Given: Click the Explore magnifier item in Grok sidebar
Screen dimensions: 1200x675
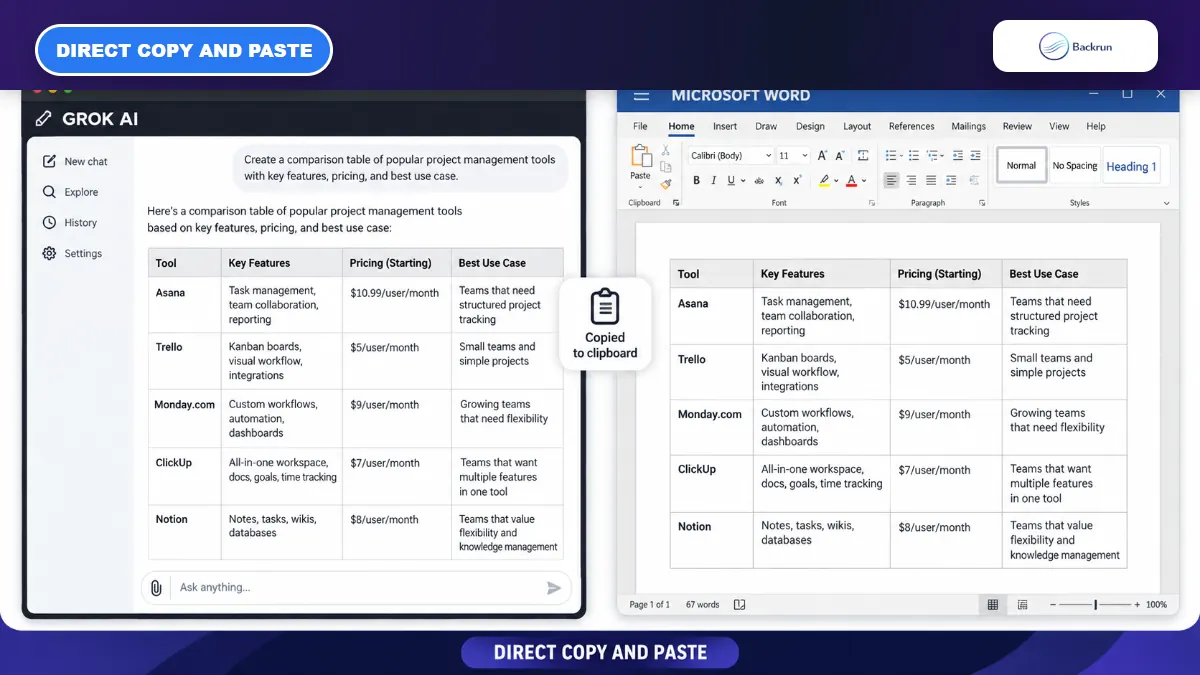Looking at the screenshot, I should coord(70,192).
